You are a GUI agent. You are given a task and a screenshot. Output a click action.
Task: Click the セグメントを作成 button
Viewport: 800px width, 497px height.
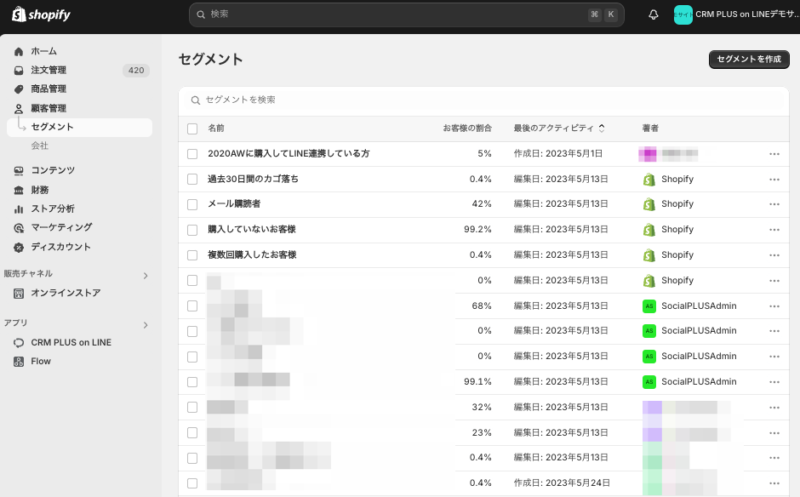(x=748, y=59)
